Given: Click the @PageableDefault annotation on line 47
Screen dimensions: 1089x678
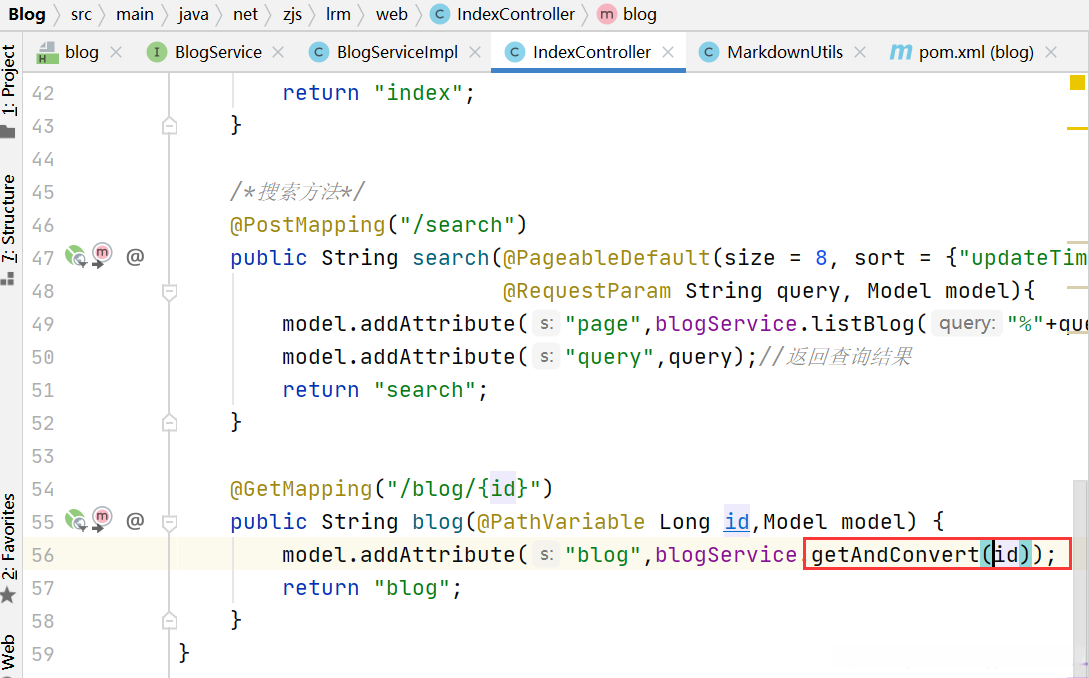Looking at the screenshot, I should point(606,258).
